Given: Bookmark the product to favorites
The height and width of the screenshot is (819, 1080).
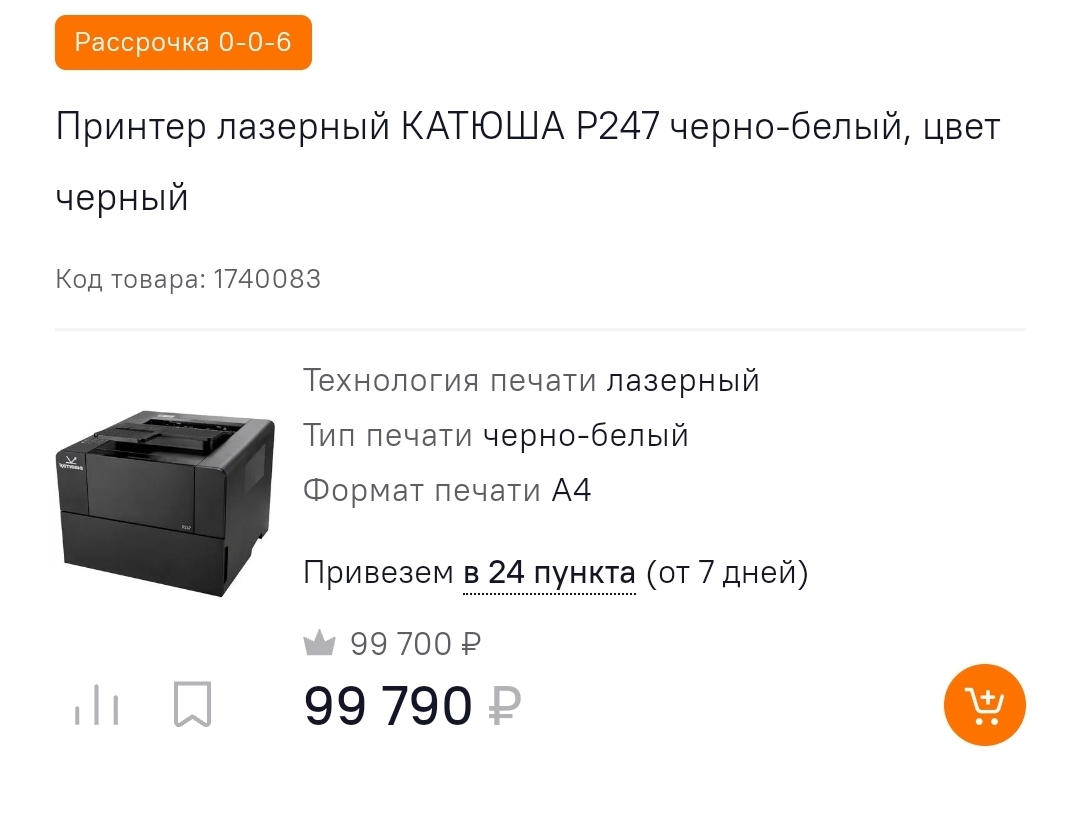Looking at the screenshot, I should click(x=192, y=705).
